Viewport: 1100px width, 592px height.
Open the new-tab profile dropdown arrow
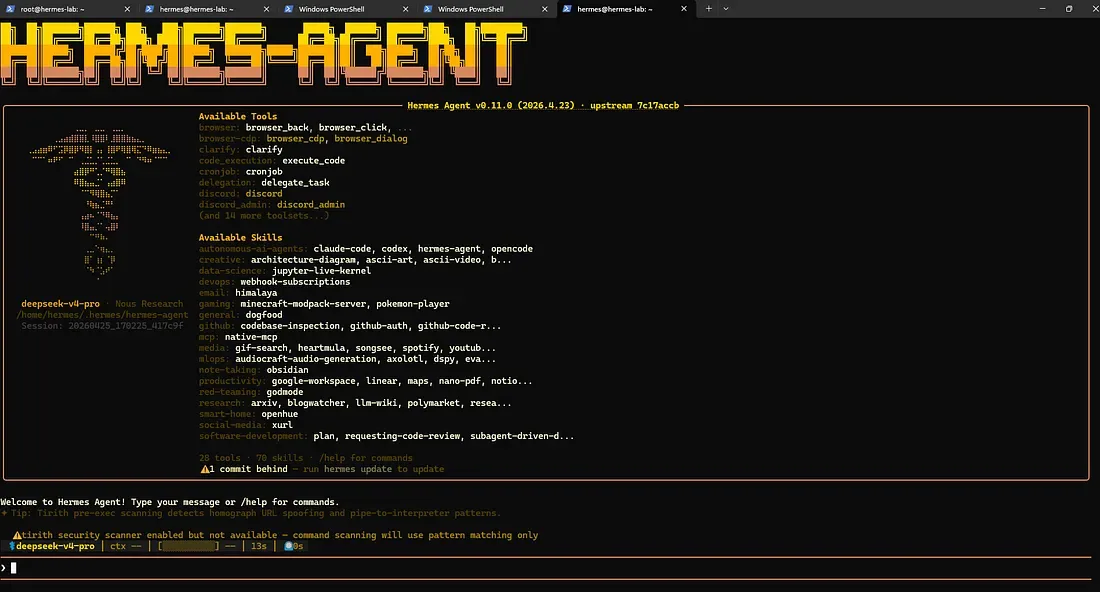point(726,9)
